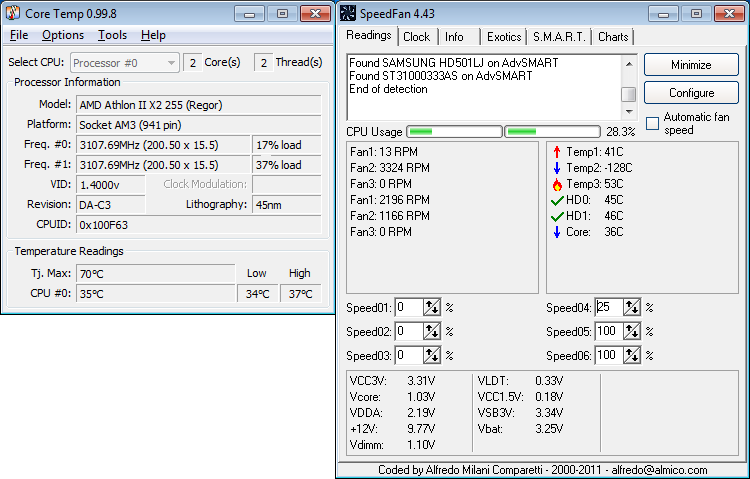Click the High temperature value 37°C
Image resolution: width=750 pixels, height=479 pixels.
click(300, 294)
